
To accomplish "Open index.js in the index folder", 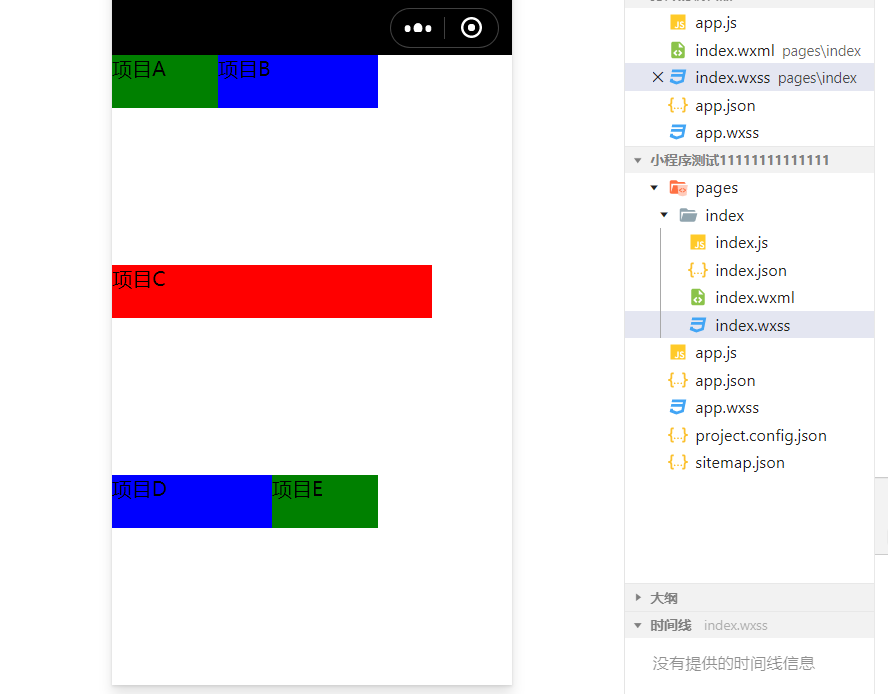I will point(749,242).
